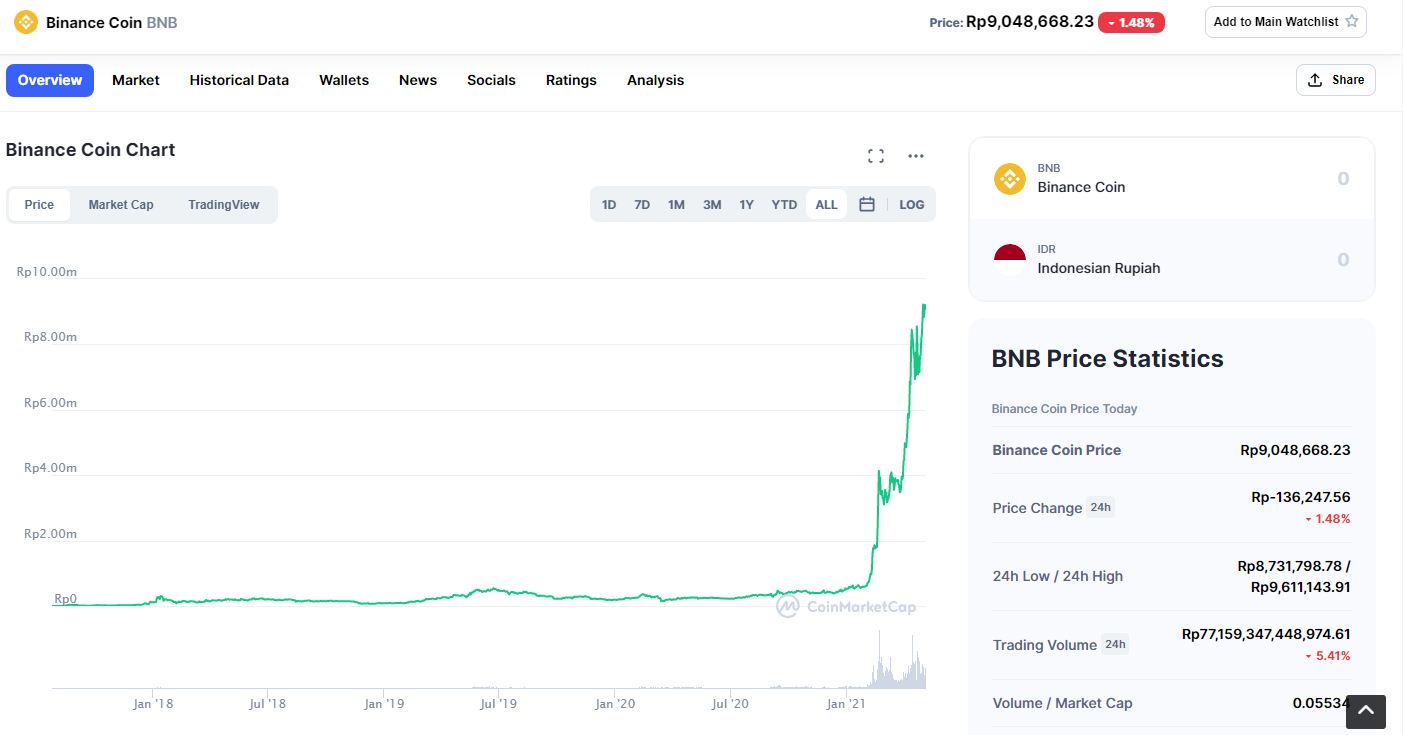The height and width of the screenshot is (735, 1403).
Task: Switch chart to Market Cap
Action: pyautogui.click(x=121, y=204)
